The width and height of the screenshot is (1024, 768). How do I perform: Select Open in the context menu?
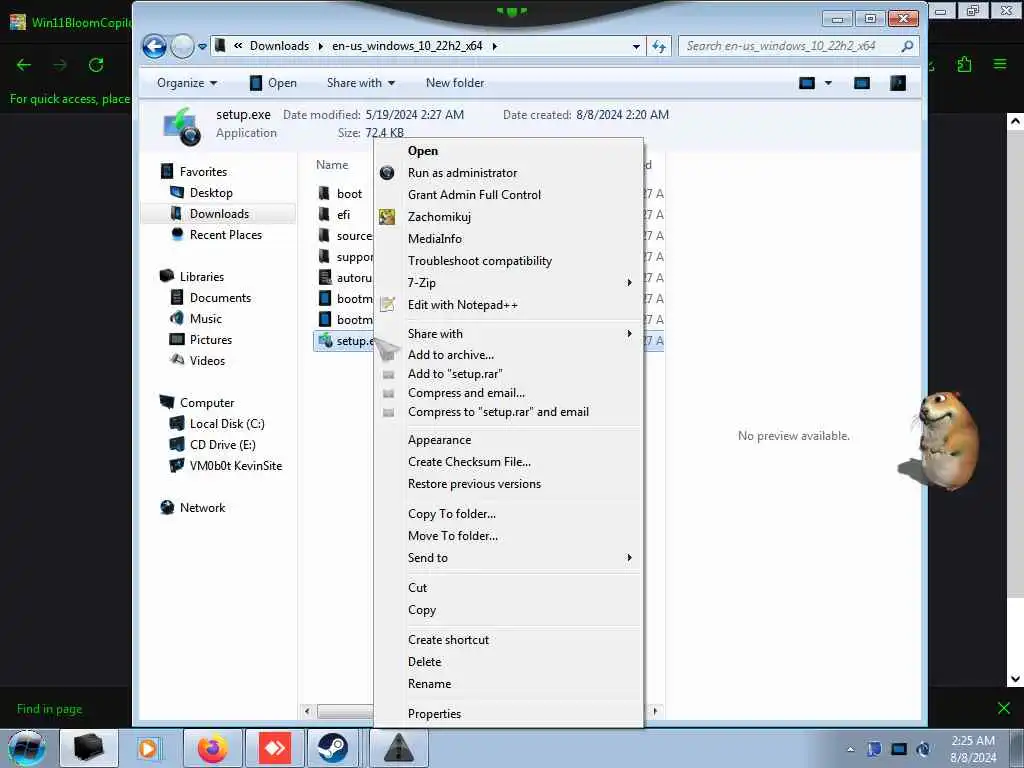coord(508,151)
